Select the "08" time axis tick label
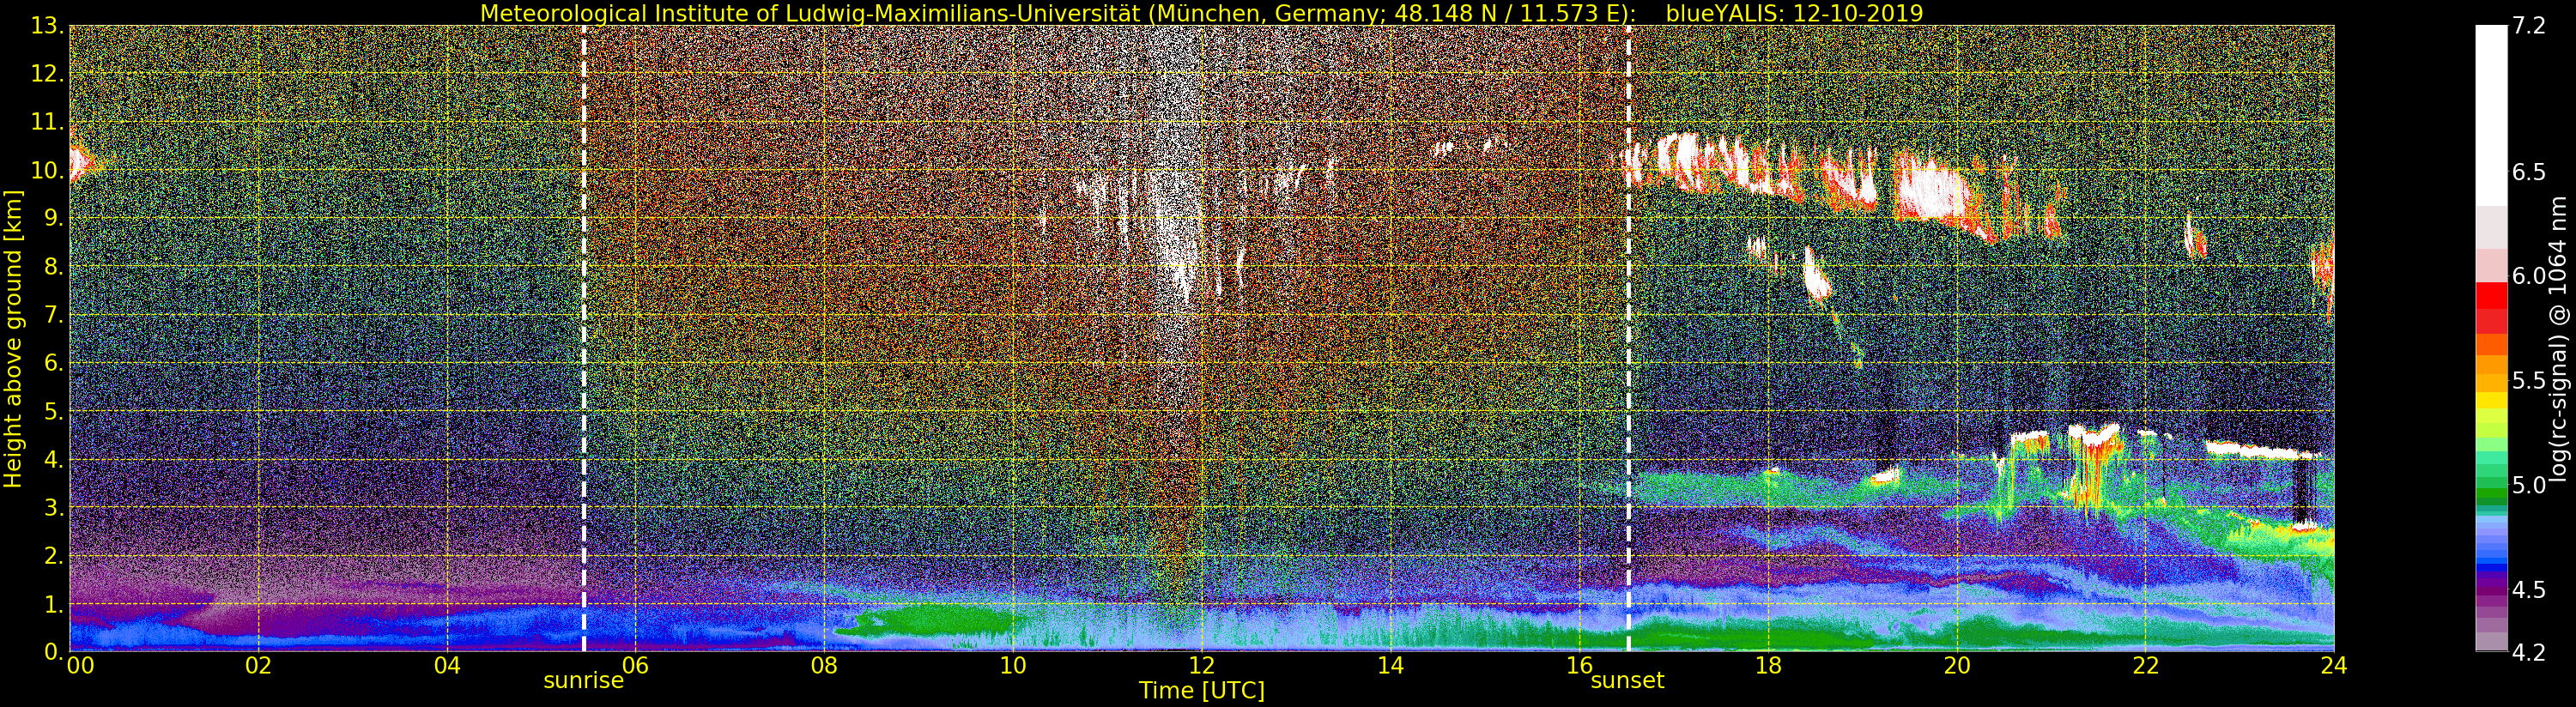 pos(824,666)
